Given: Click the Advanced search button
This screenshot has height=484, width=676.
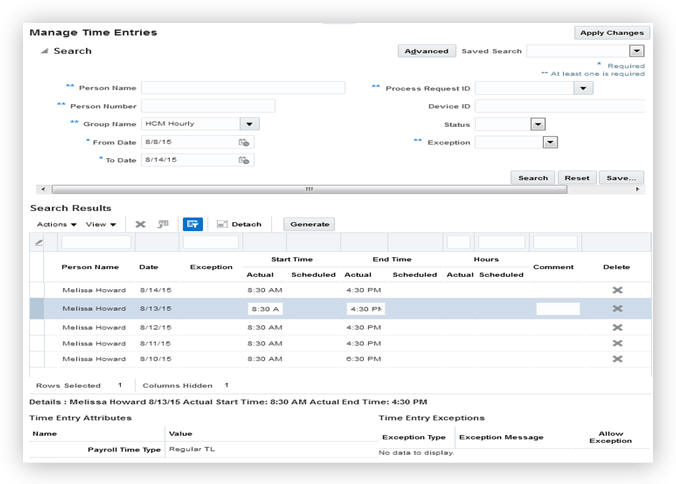Looking at the screenshot, I should click(x=426, y=51).
